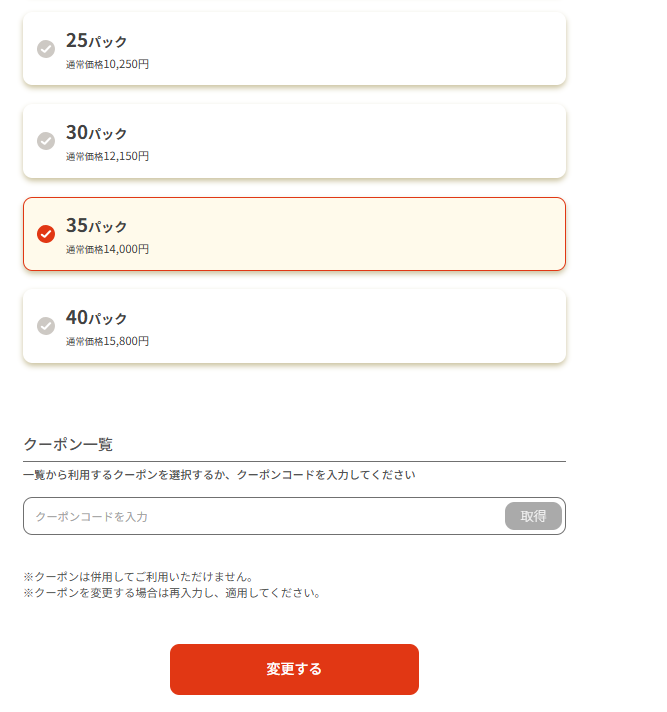
Task: Click the red checkmark icon for 35パック
Action: 46,234
